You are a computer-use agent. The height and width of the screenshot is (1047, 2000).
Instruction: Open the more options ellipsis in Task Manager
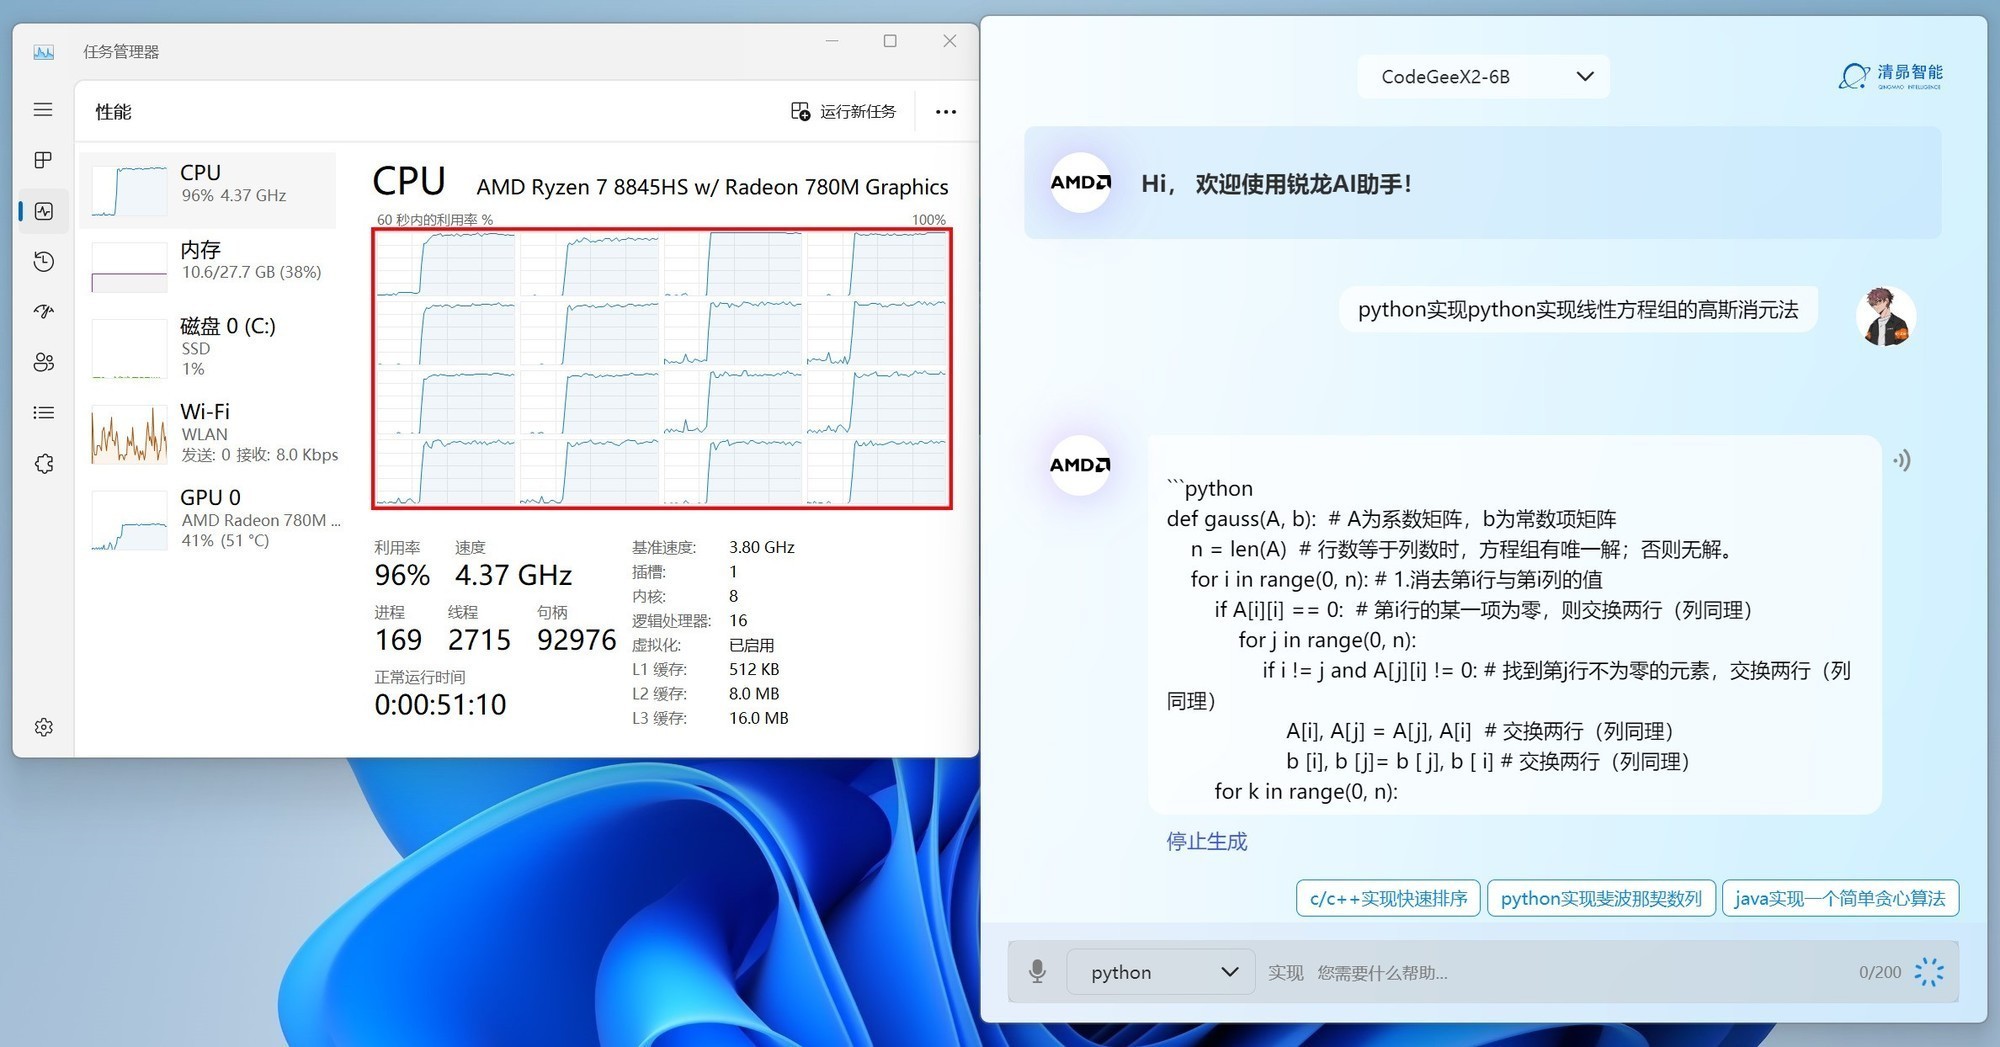coord(946,112)
